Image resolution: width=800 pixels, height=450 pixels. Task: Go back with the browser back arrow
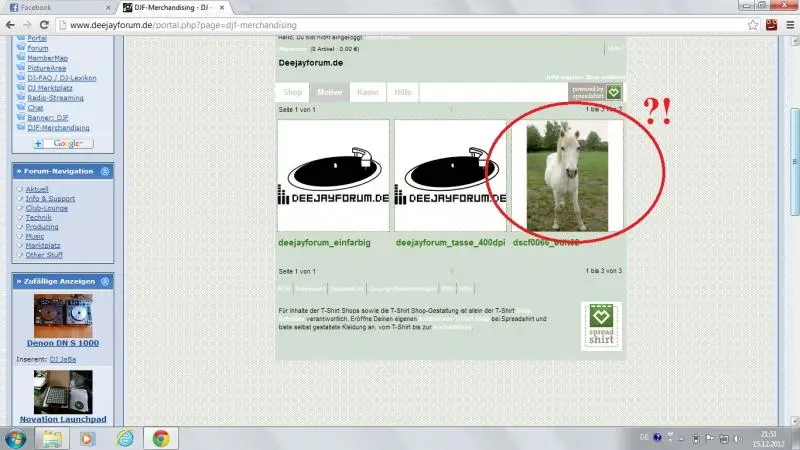click(x=10, y=24)
